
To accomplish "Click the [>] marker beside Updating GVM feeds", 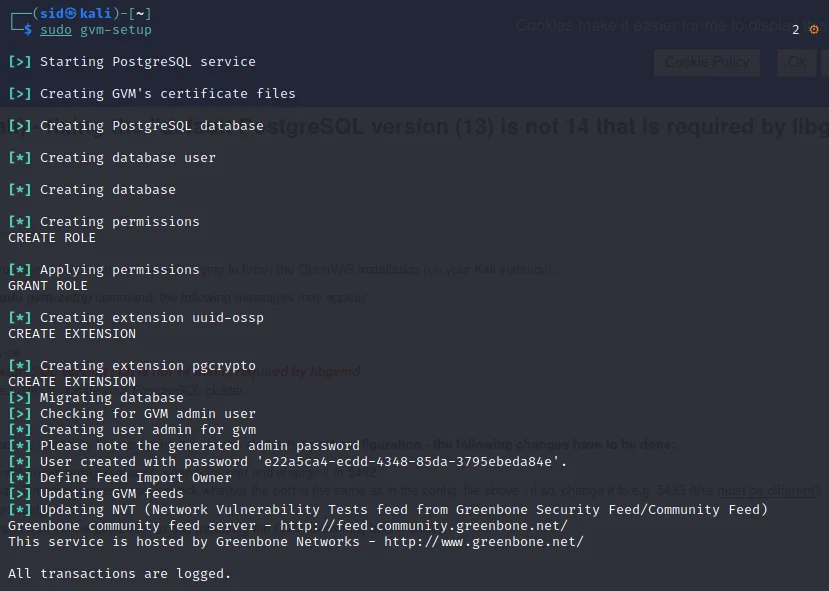I will pyautogui.click(x=20, y=494).
